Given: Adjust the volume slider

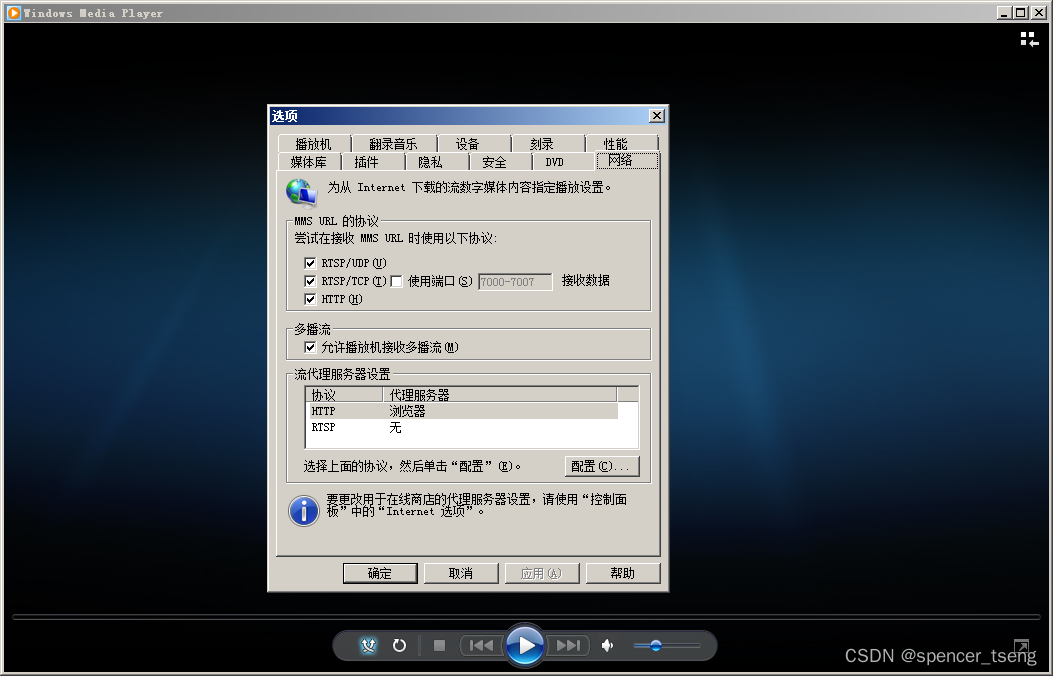Looking at the screenshot, I should pos(655,645).
